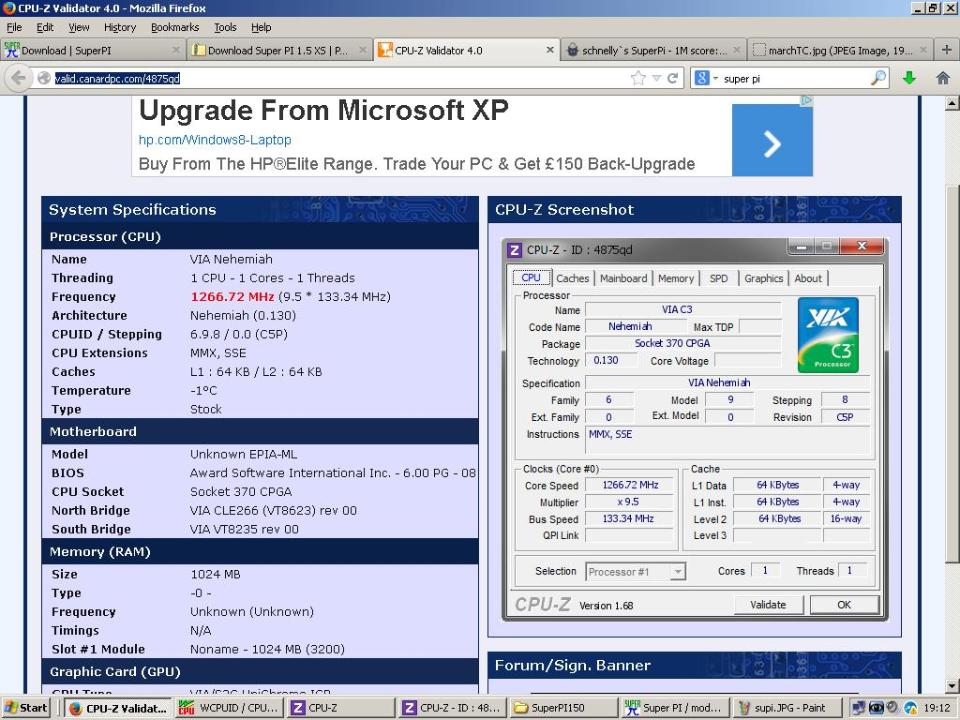
Task: Click the Firefox back arrow button
Action: point(18,78)
